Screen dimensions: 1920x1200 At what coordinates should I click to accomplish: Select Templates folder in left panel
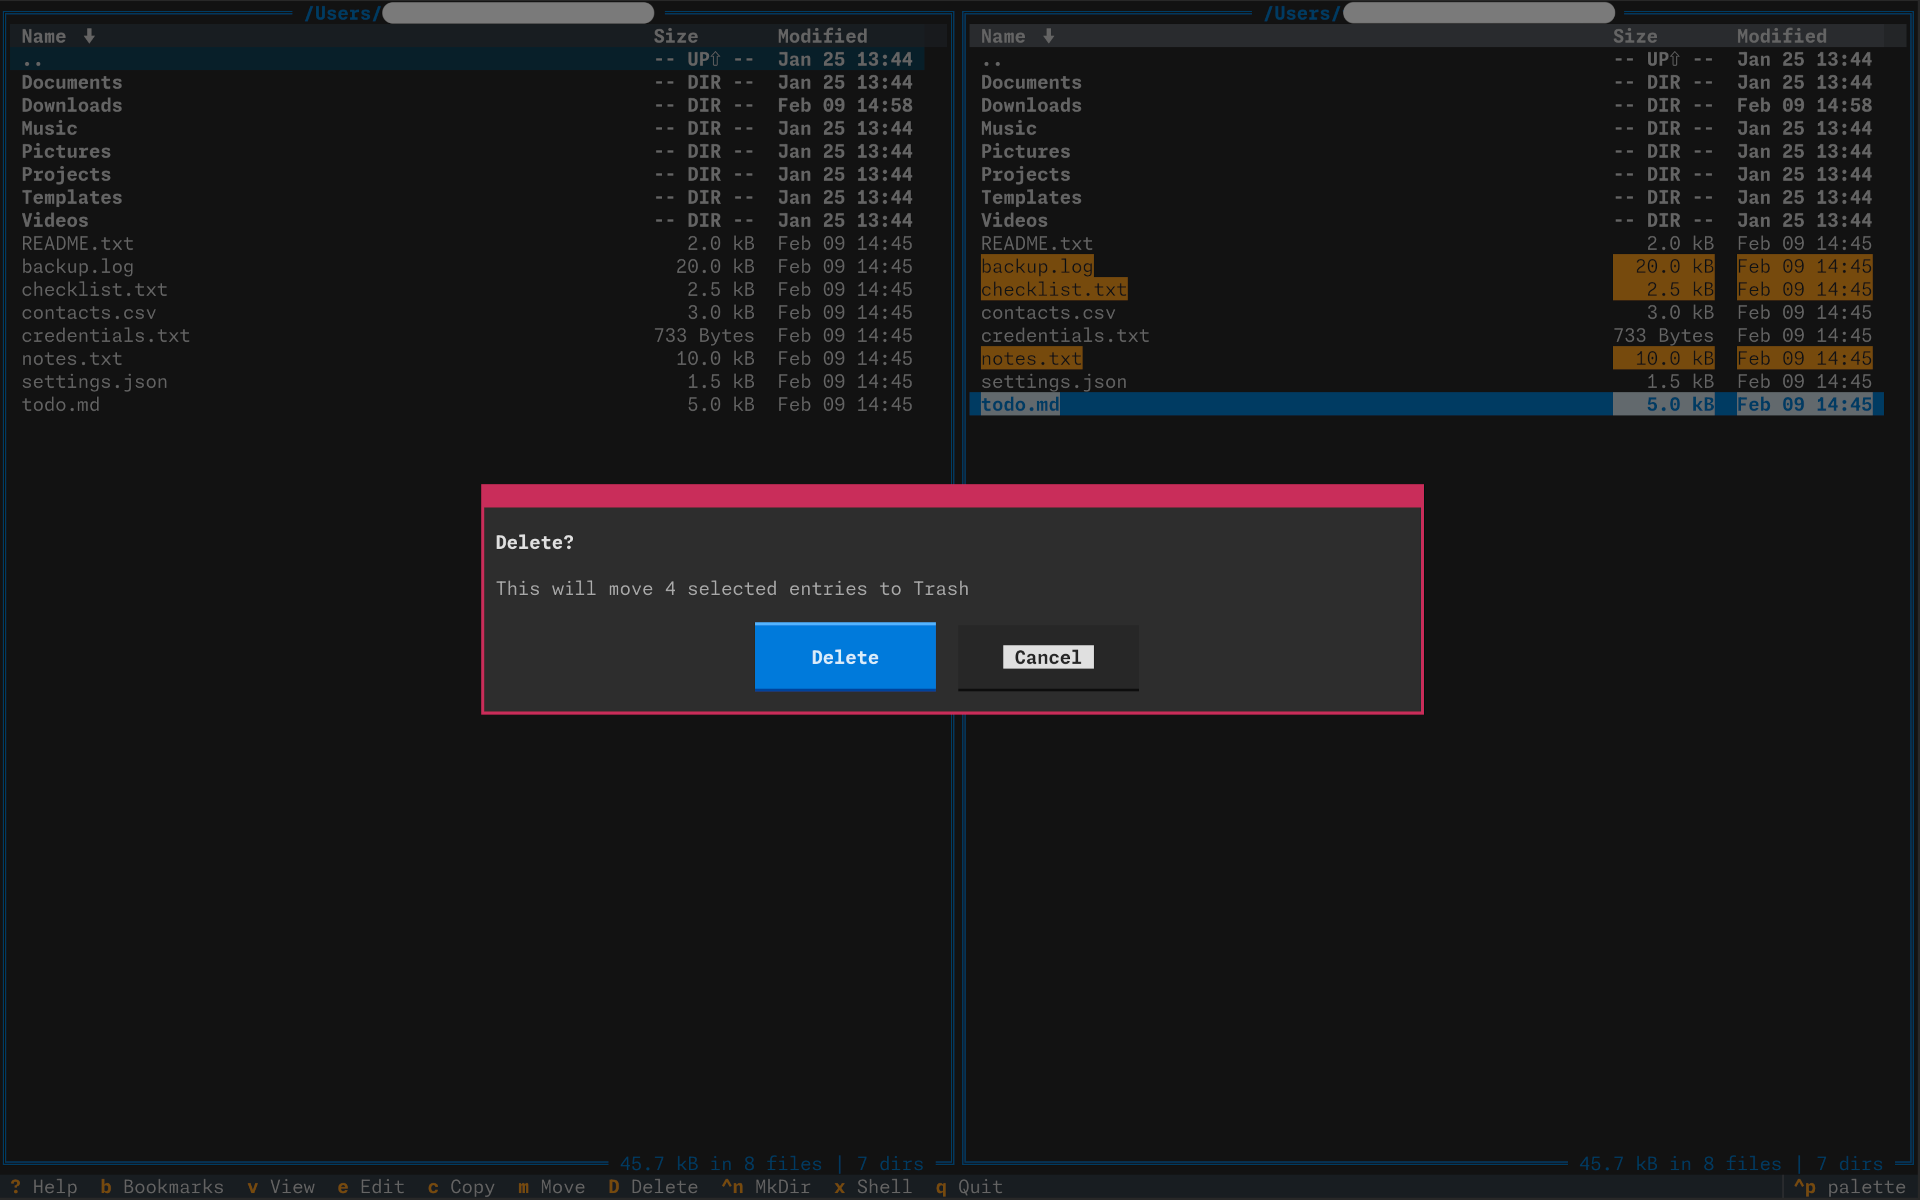click(467, 197)
